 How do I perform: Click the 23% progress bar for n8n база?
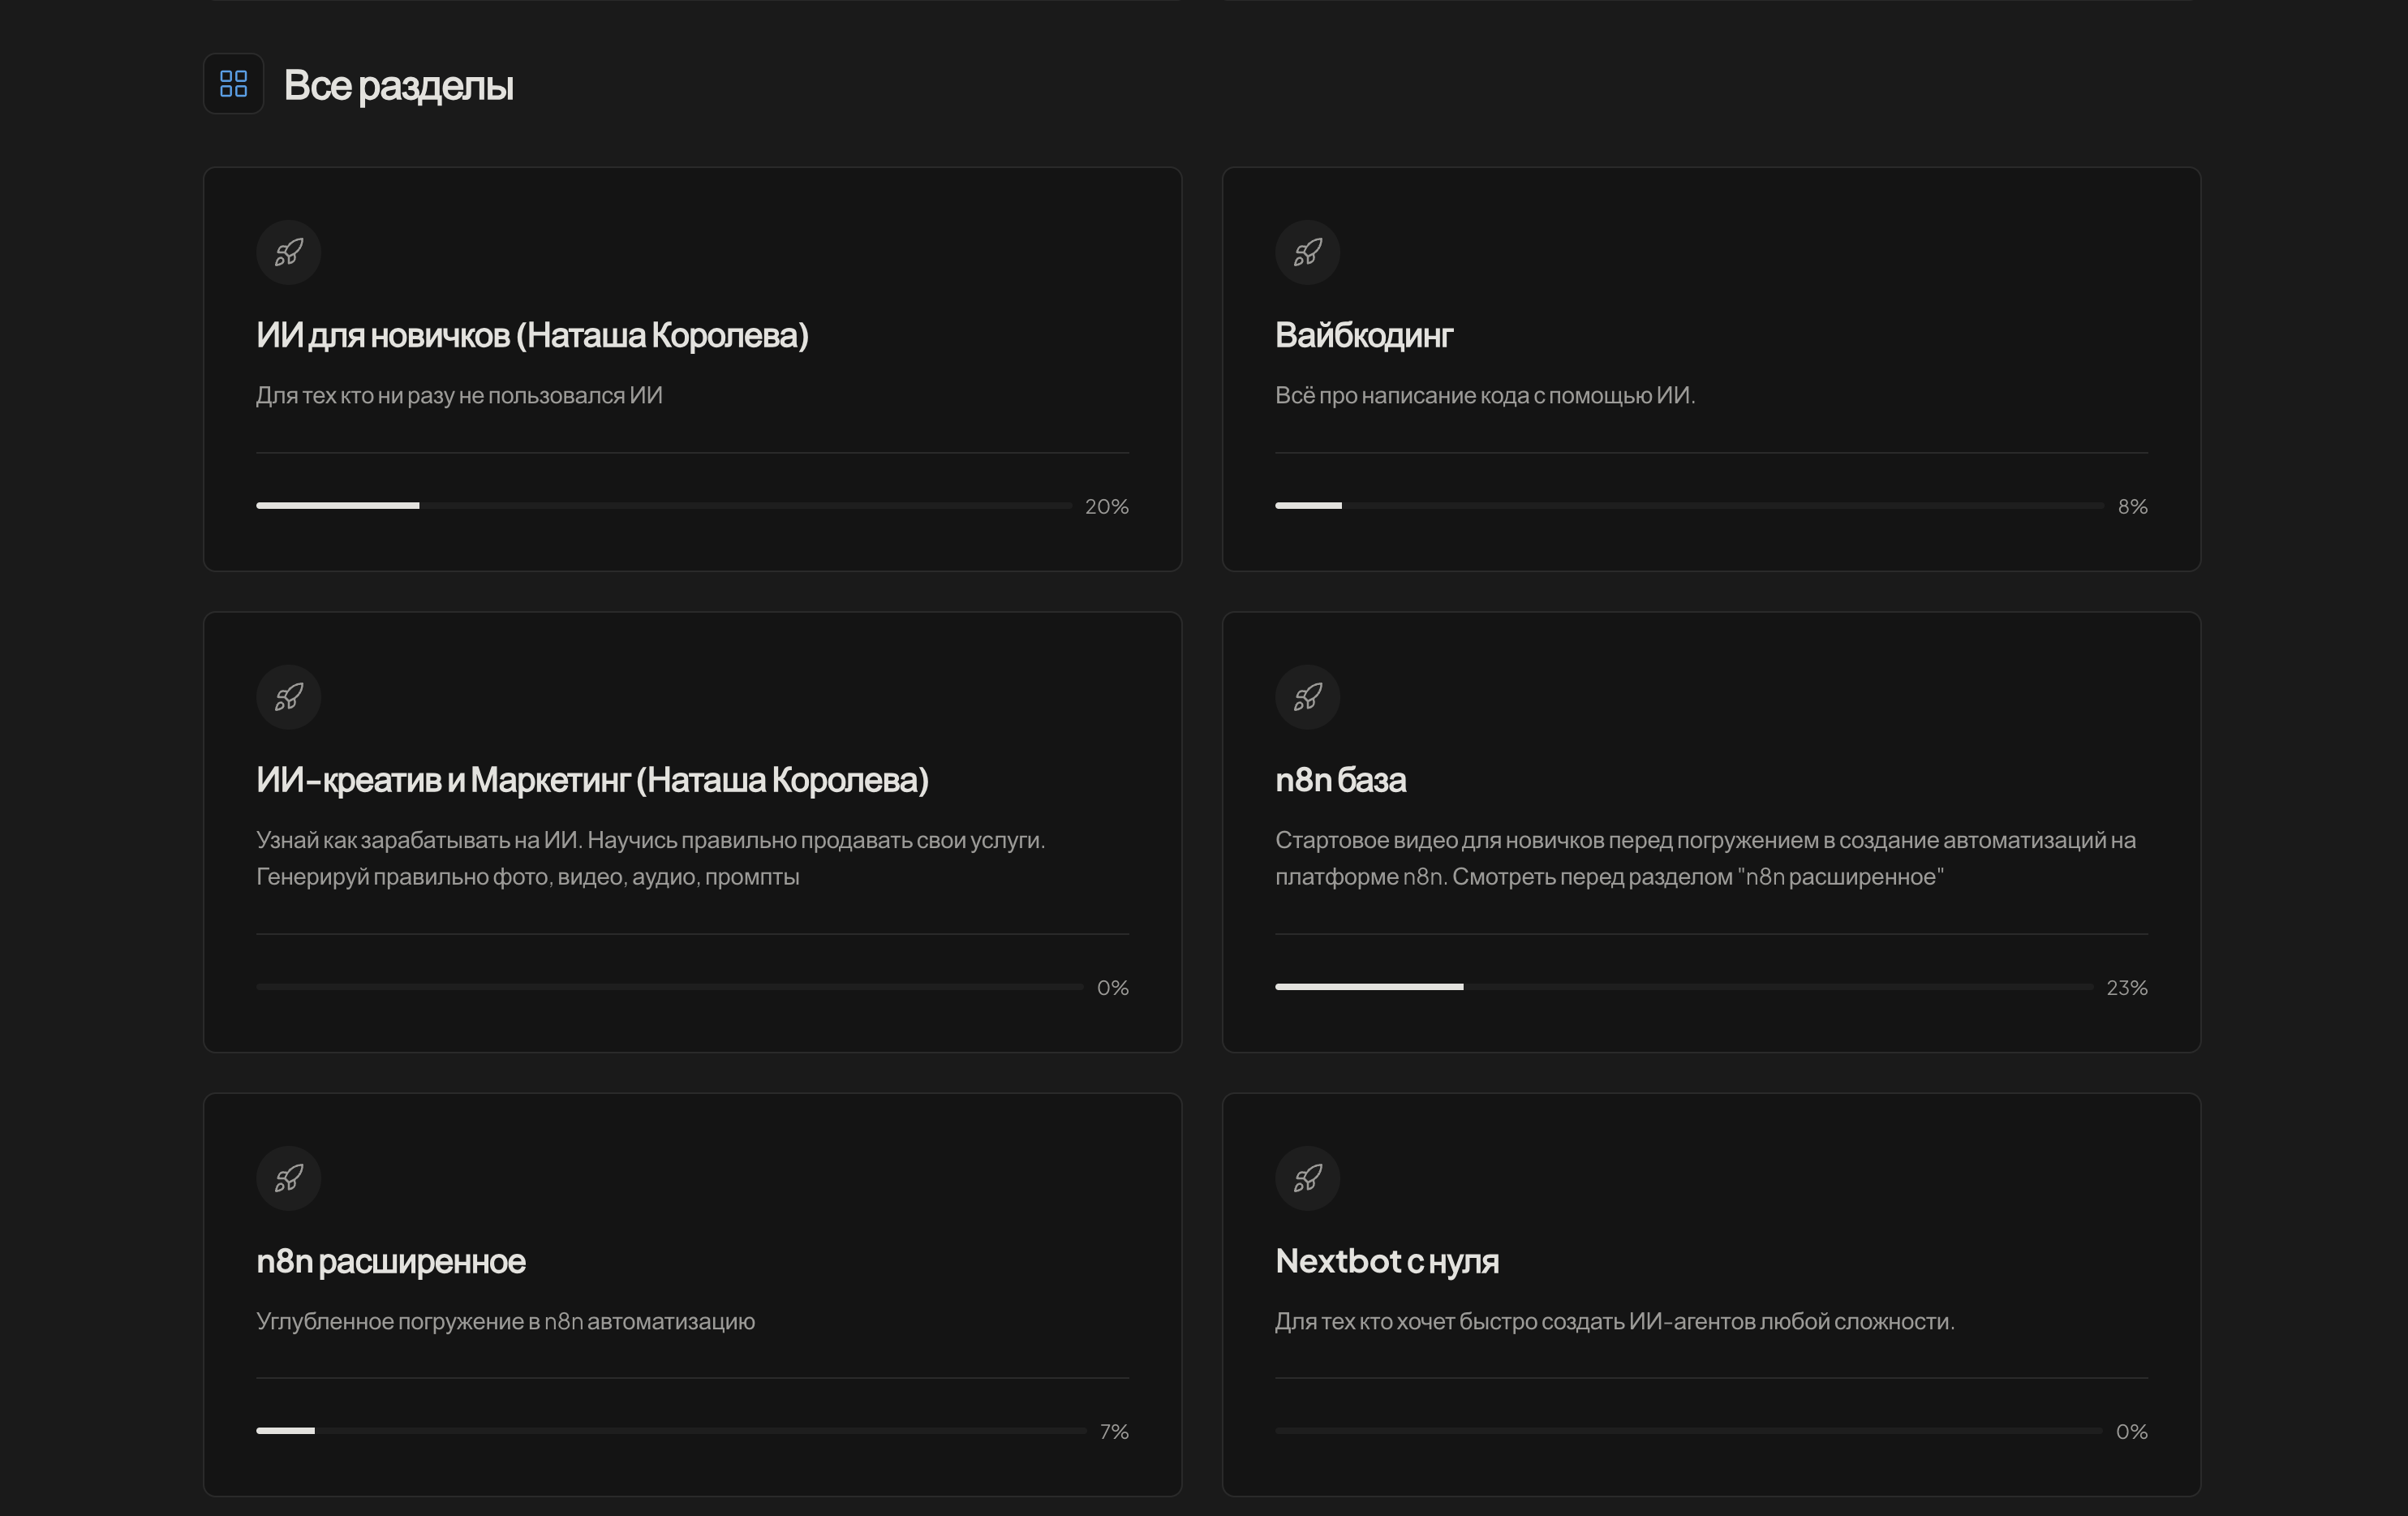pos(1683,987)
